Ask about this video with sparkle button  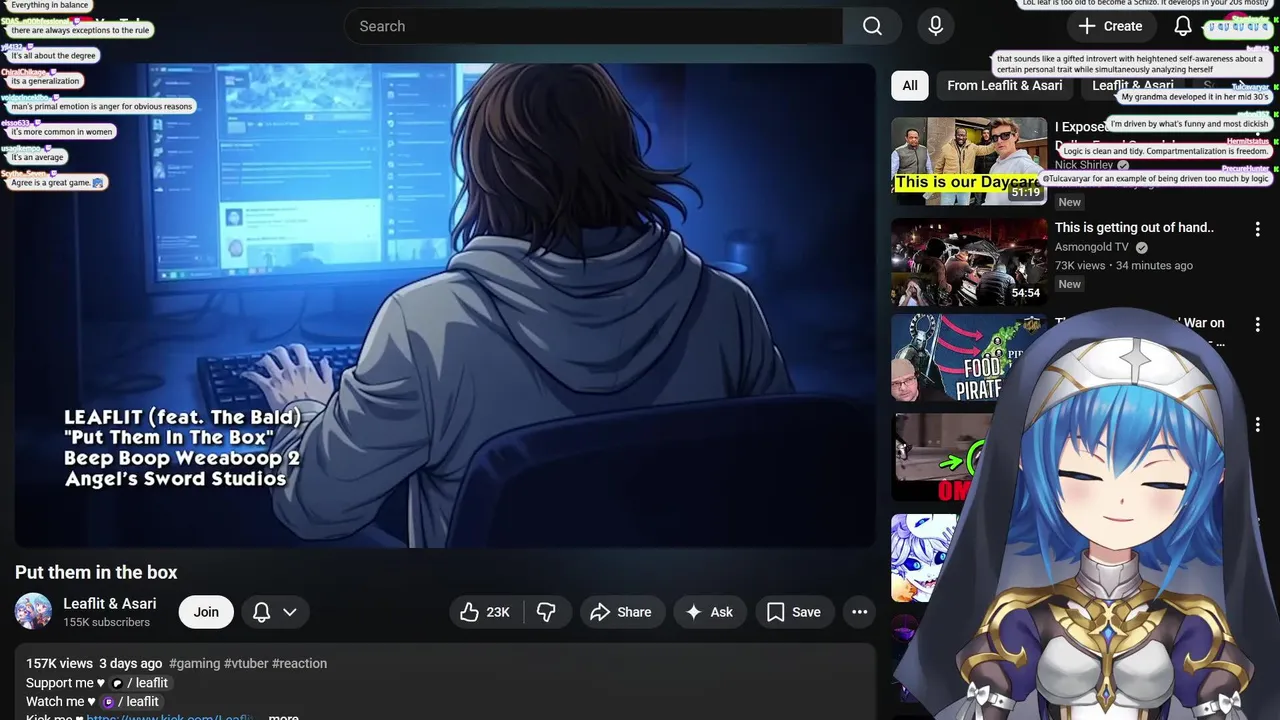pyautogui.click(x=709, y=612)
